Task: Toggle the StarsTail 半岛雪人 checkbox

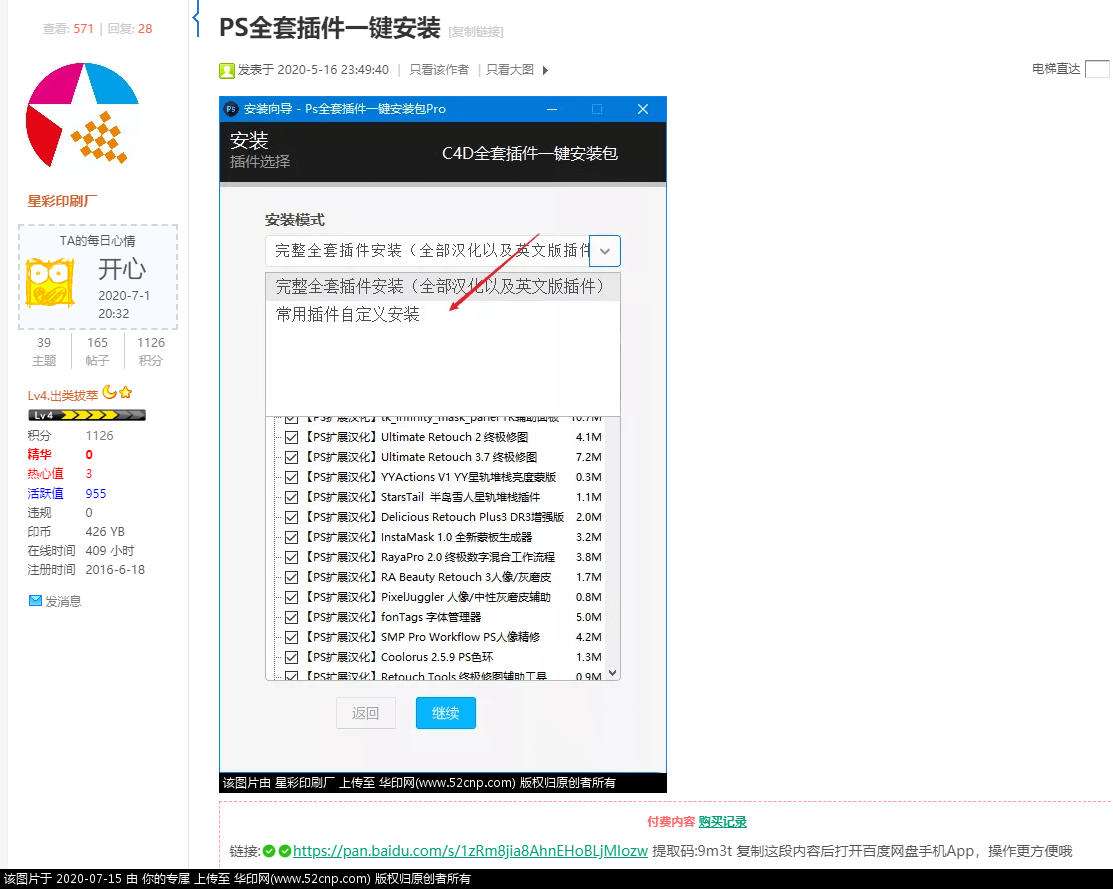Action: coord(291,497)
